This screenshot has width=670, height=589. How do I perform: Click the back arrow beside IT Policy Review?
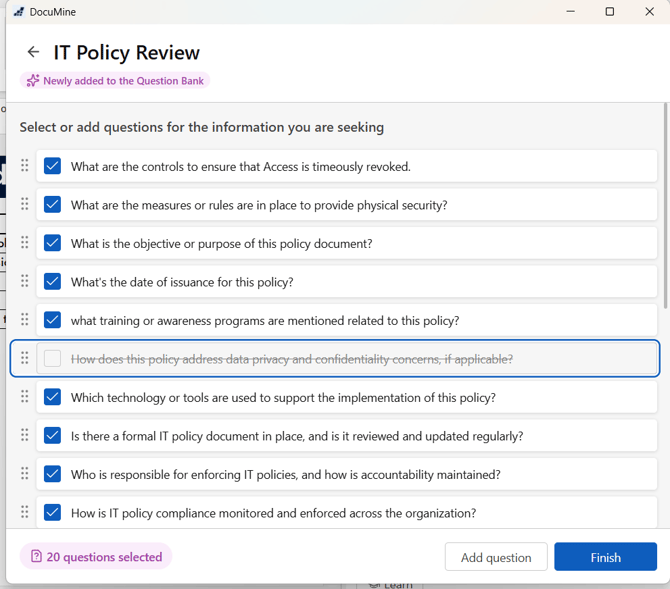coord(34,52)
